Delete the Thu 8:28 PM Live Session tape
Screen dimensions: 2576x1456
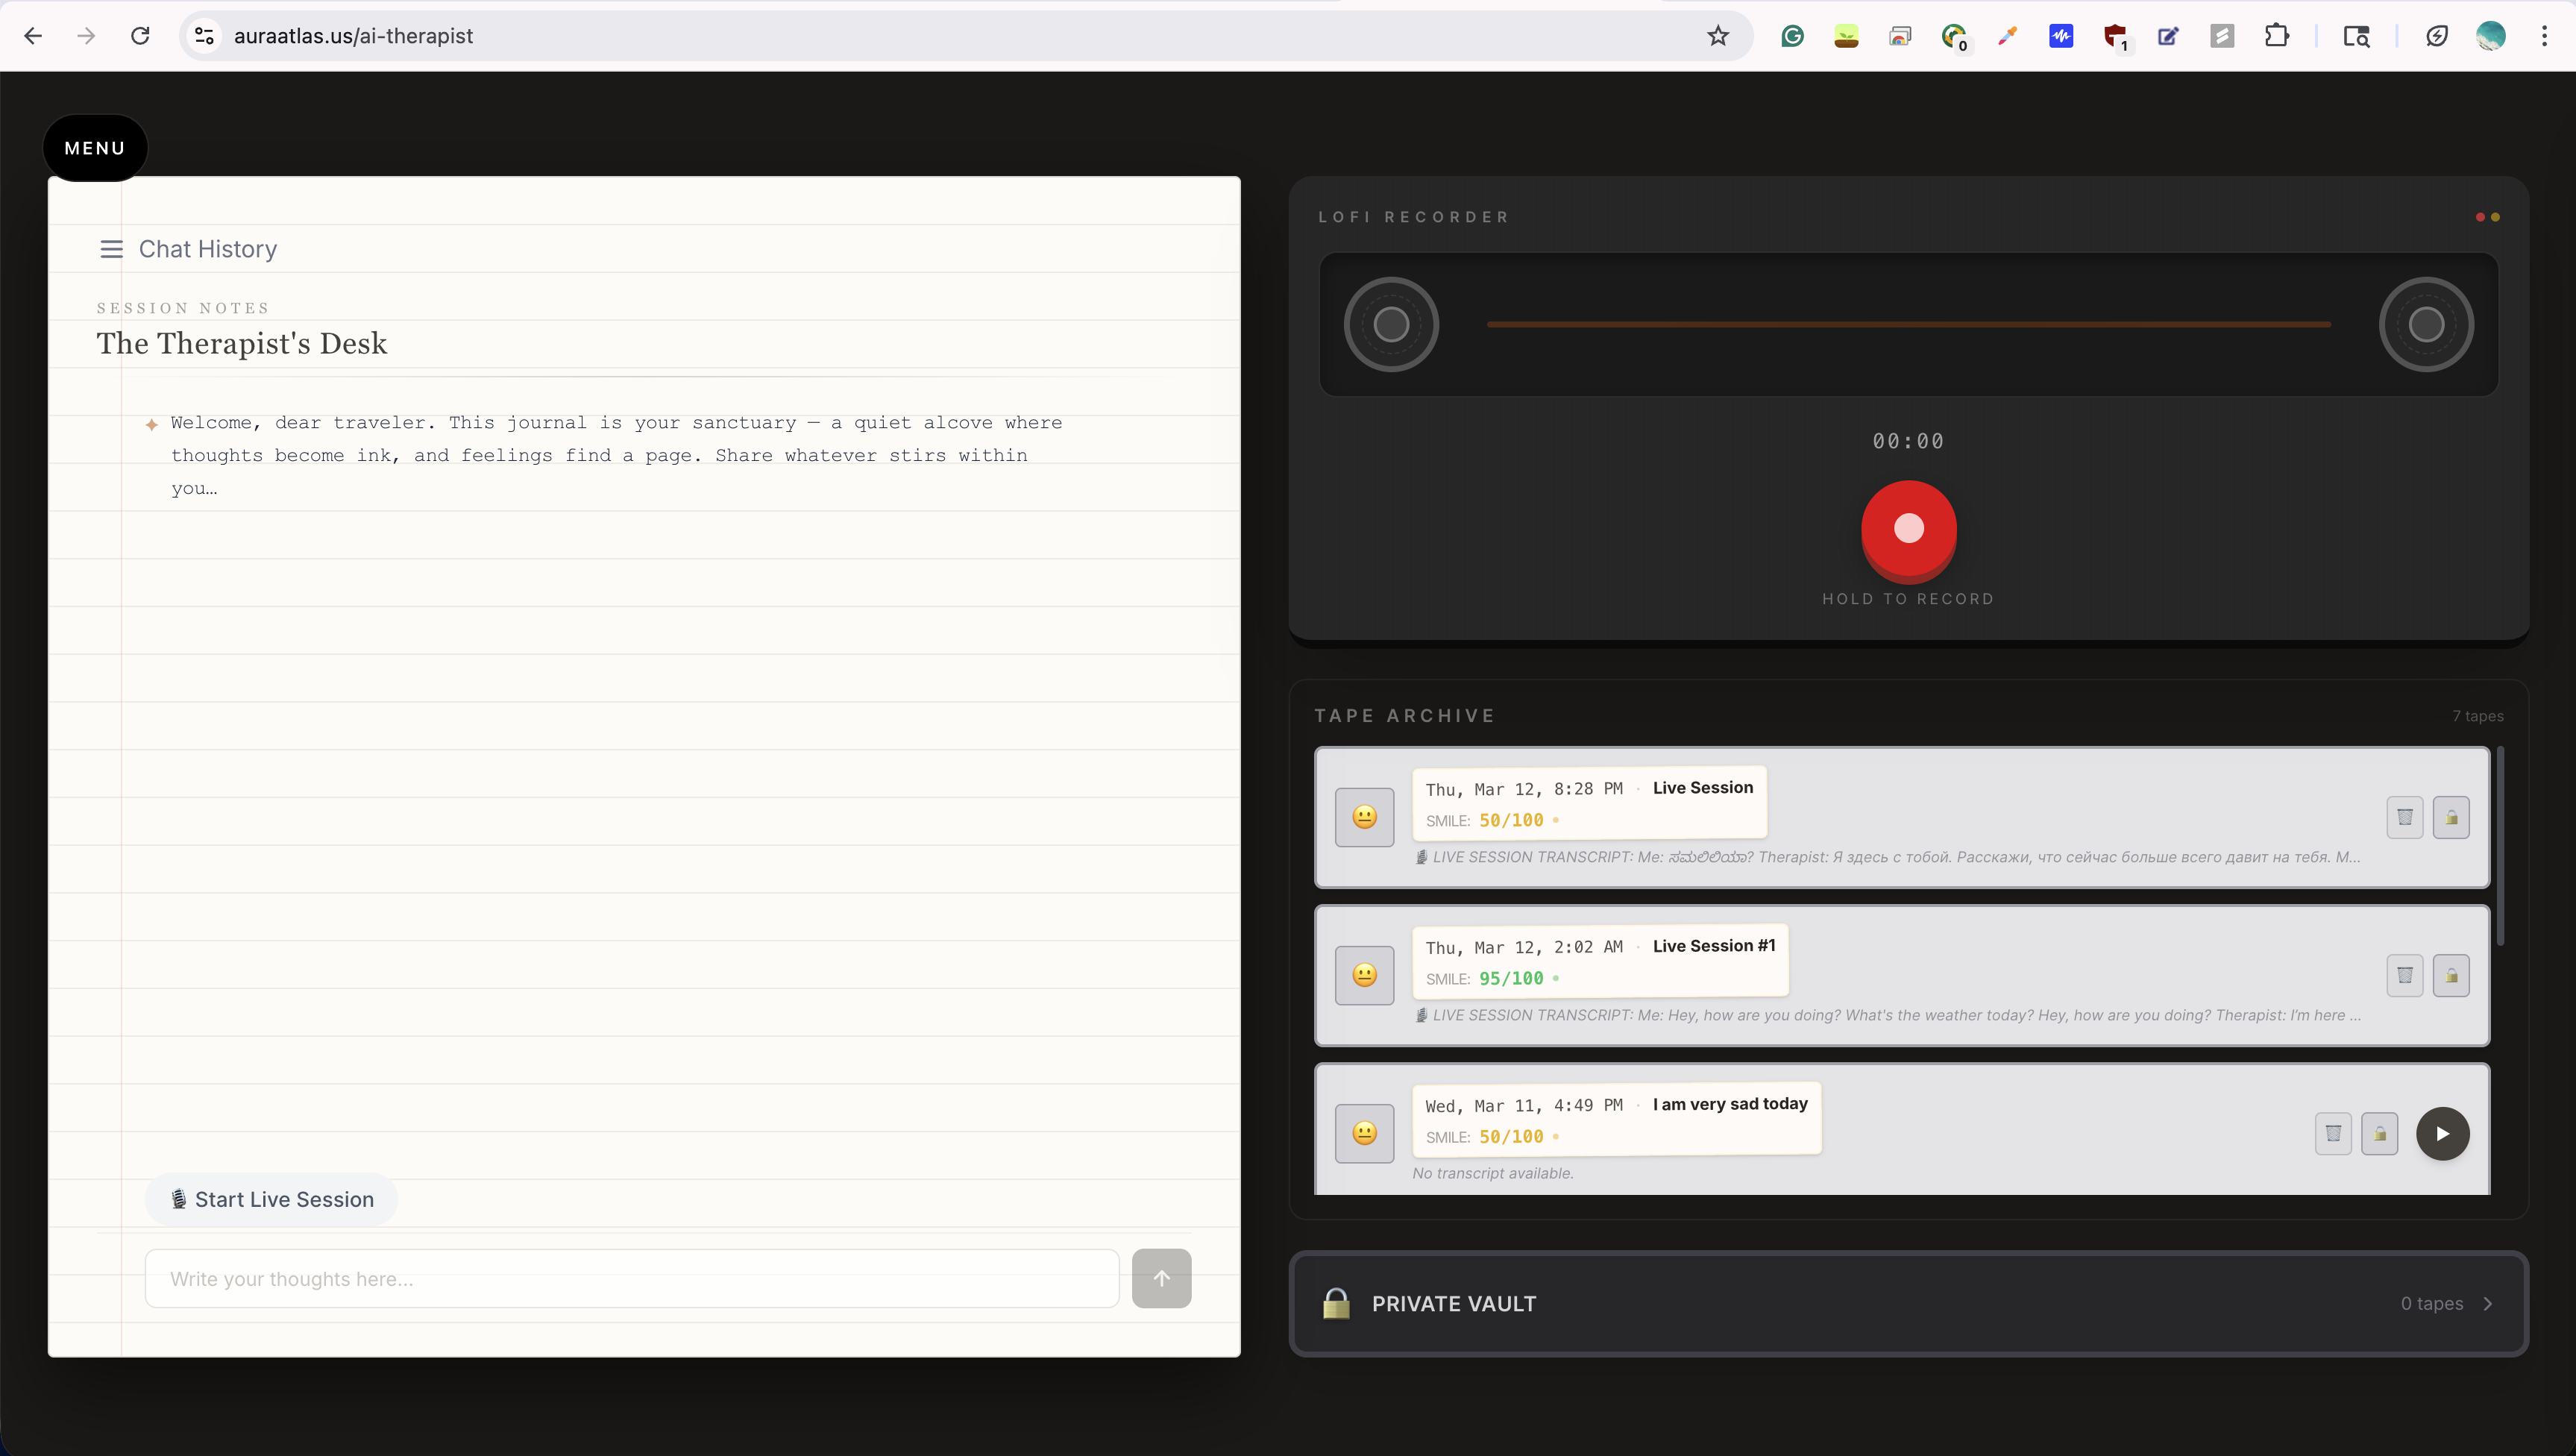[x=2404, y=817]
